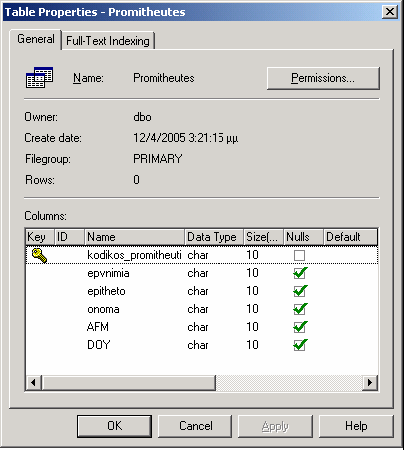404x450 pixels.
Task: Switch to the Full-Text Indexing tab
Action: 108,41
